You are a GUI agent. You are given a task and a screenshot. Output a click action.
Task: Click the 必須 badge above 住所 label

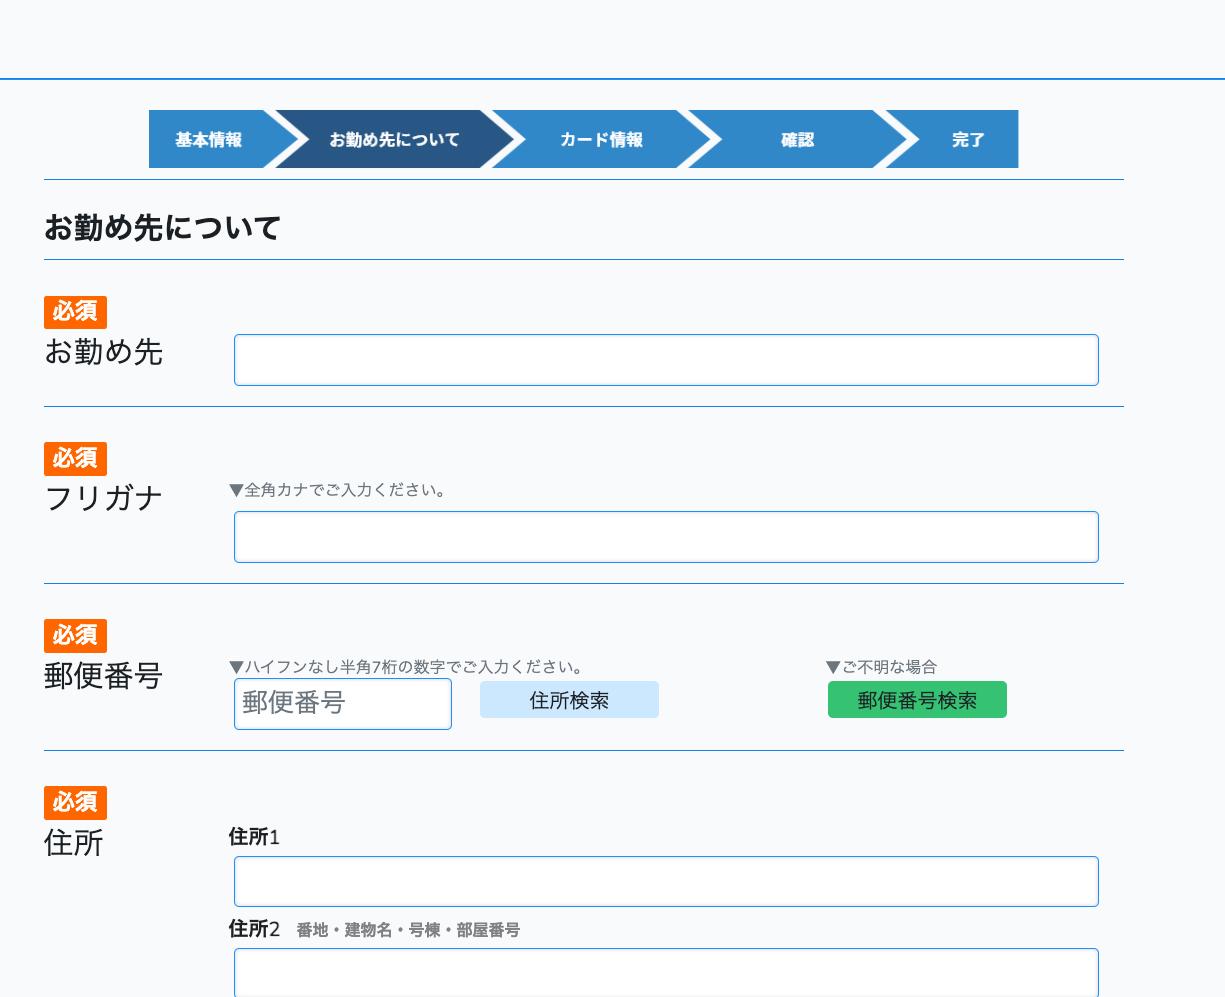pyautogui.click(x=75, y=802)
